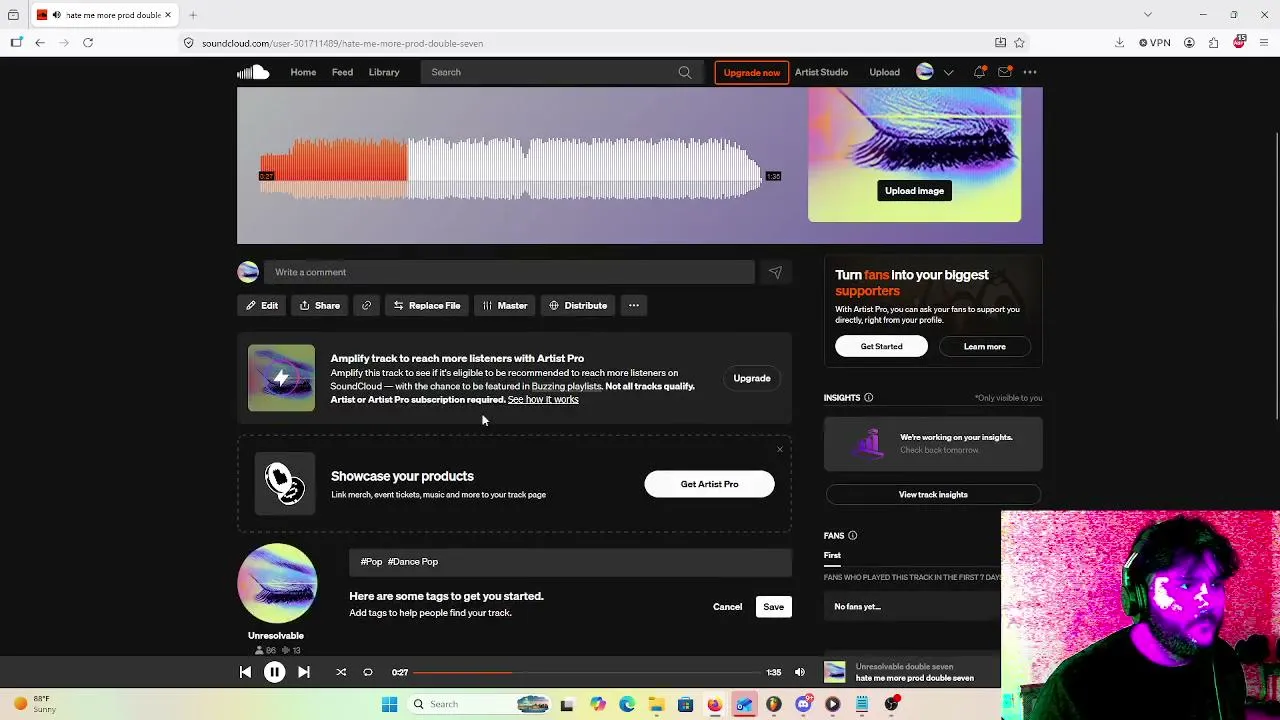Viewport: 1280px width, 720px height.
Task: Seek using the bottom player progress bar
Action: 587,672
